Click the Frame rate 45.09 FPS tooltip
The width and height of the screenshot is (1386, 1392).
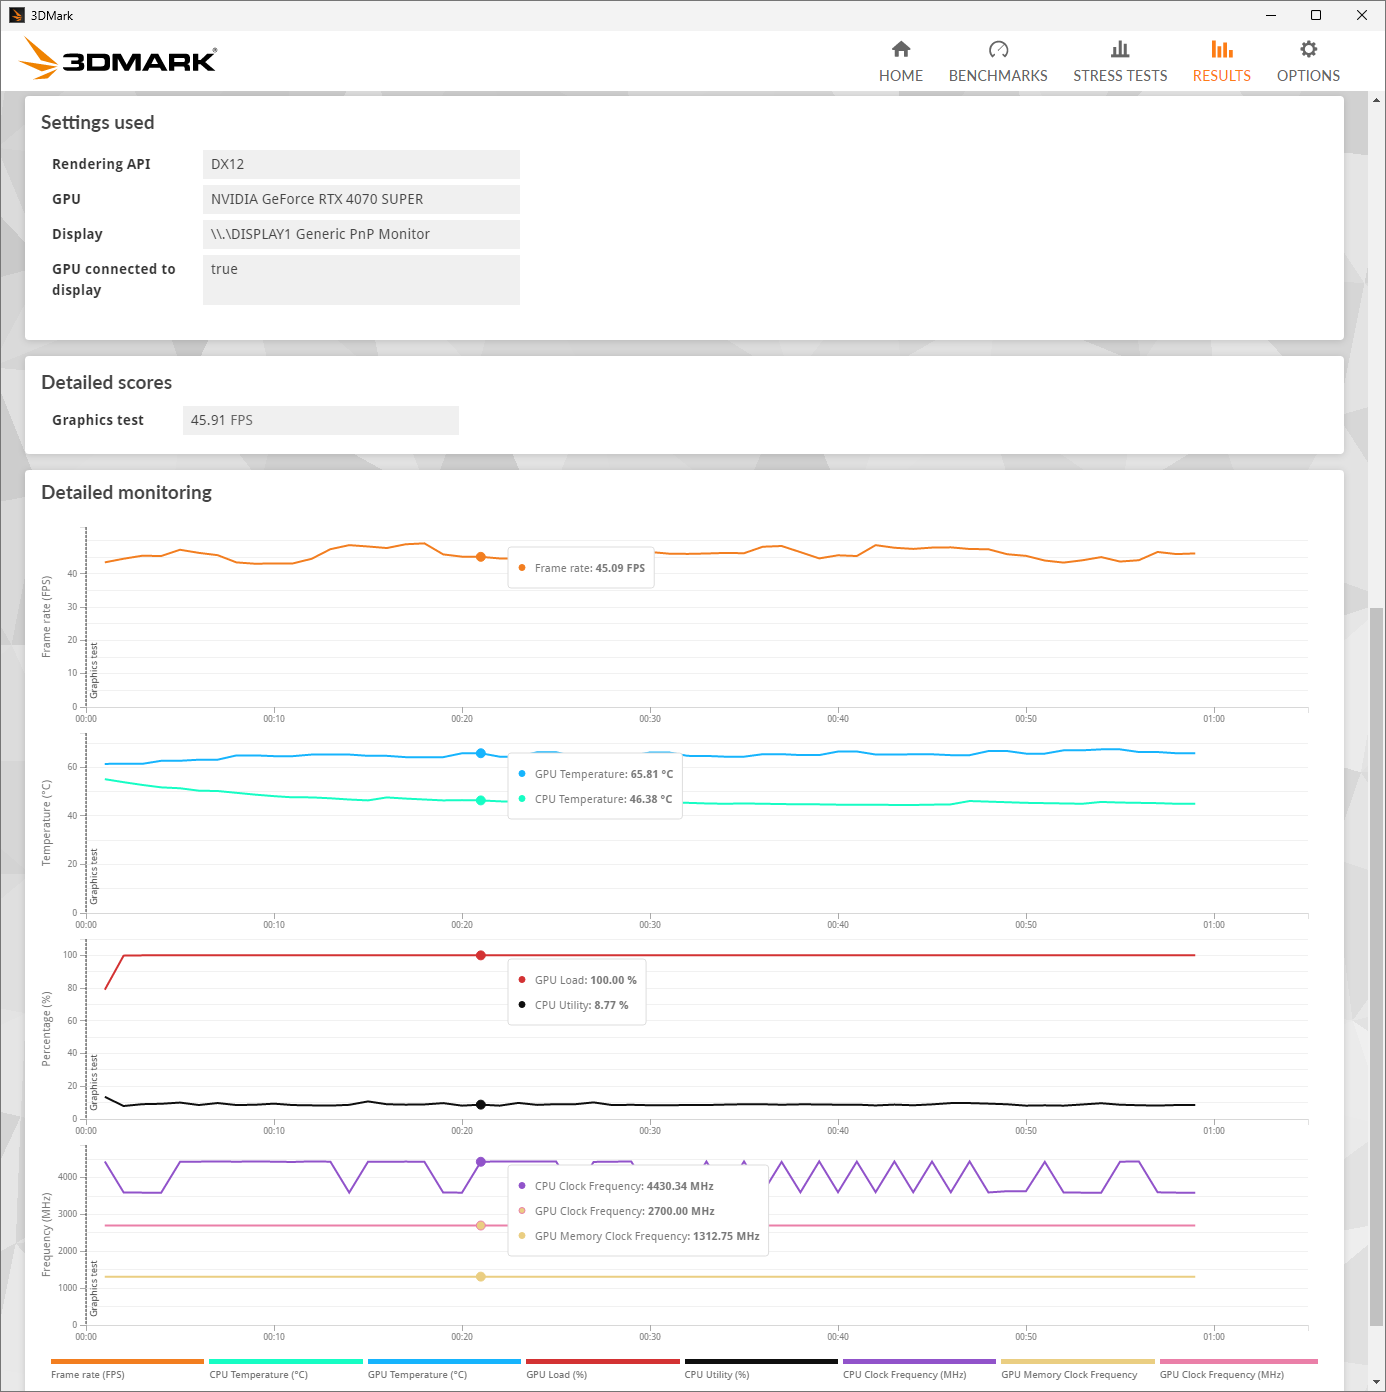581,568
